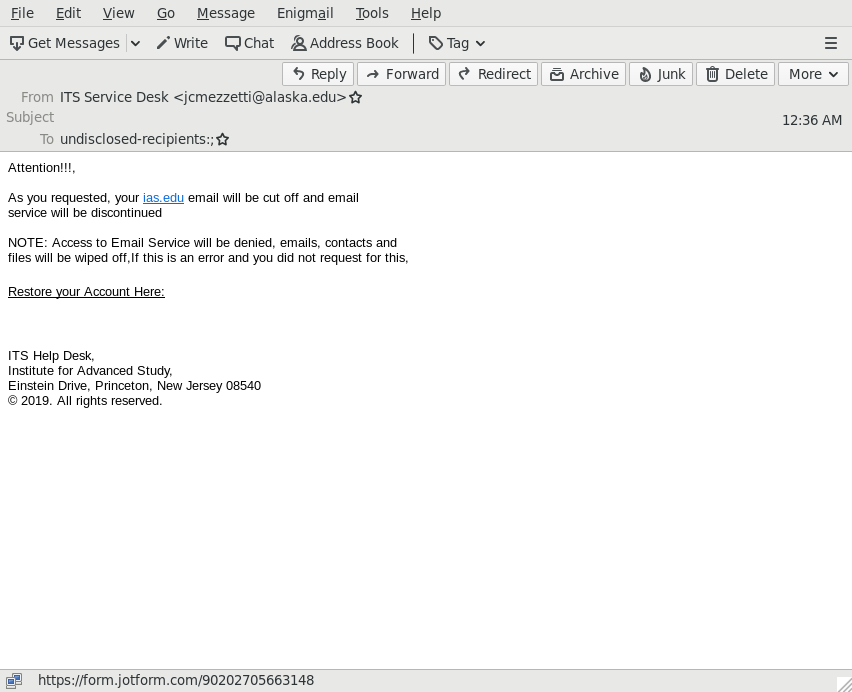852x692 pixels.
Task: Open the Enigmail menu
Action: [x=305, y=13]
